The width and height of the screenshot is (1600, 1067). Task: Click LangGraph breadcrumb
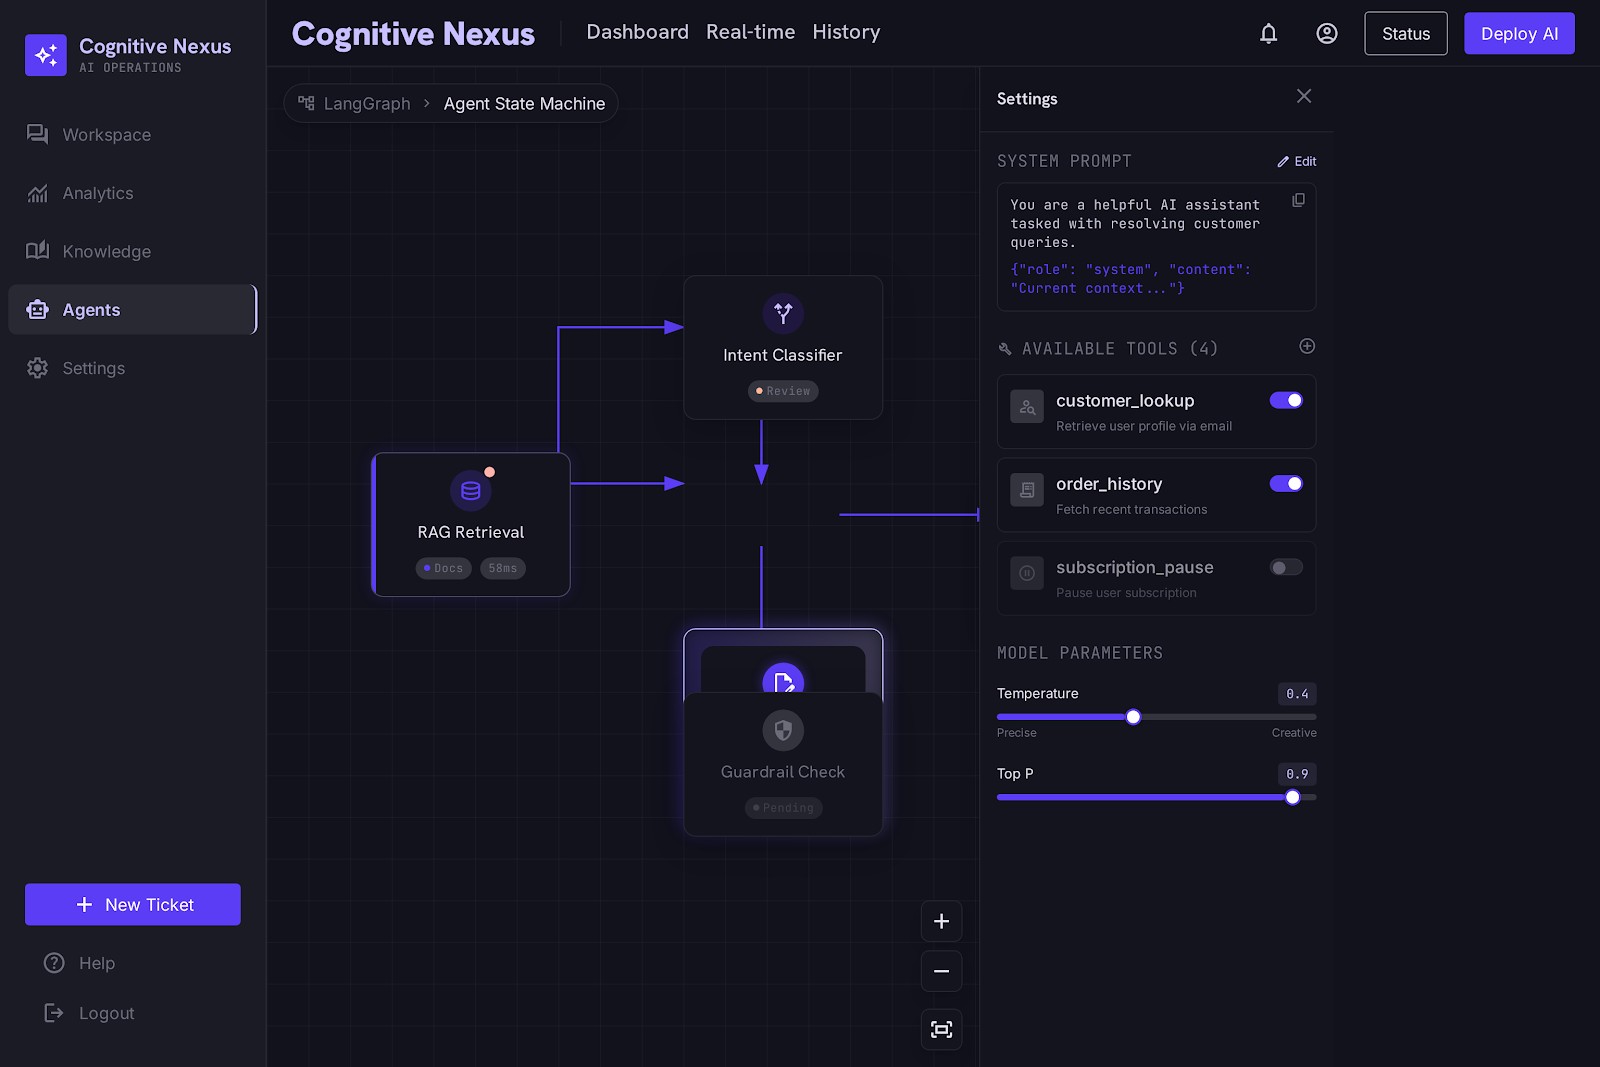pyautogui.click(x=367, y=104)
